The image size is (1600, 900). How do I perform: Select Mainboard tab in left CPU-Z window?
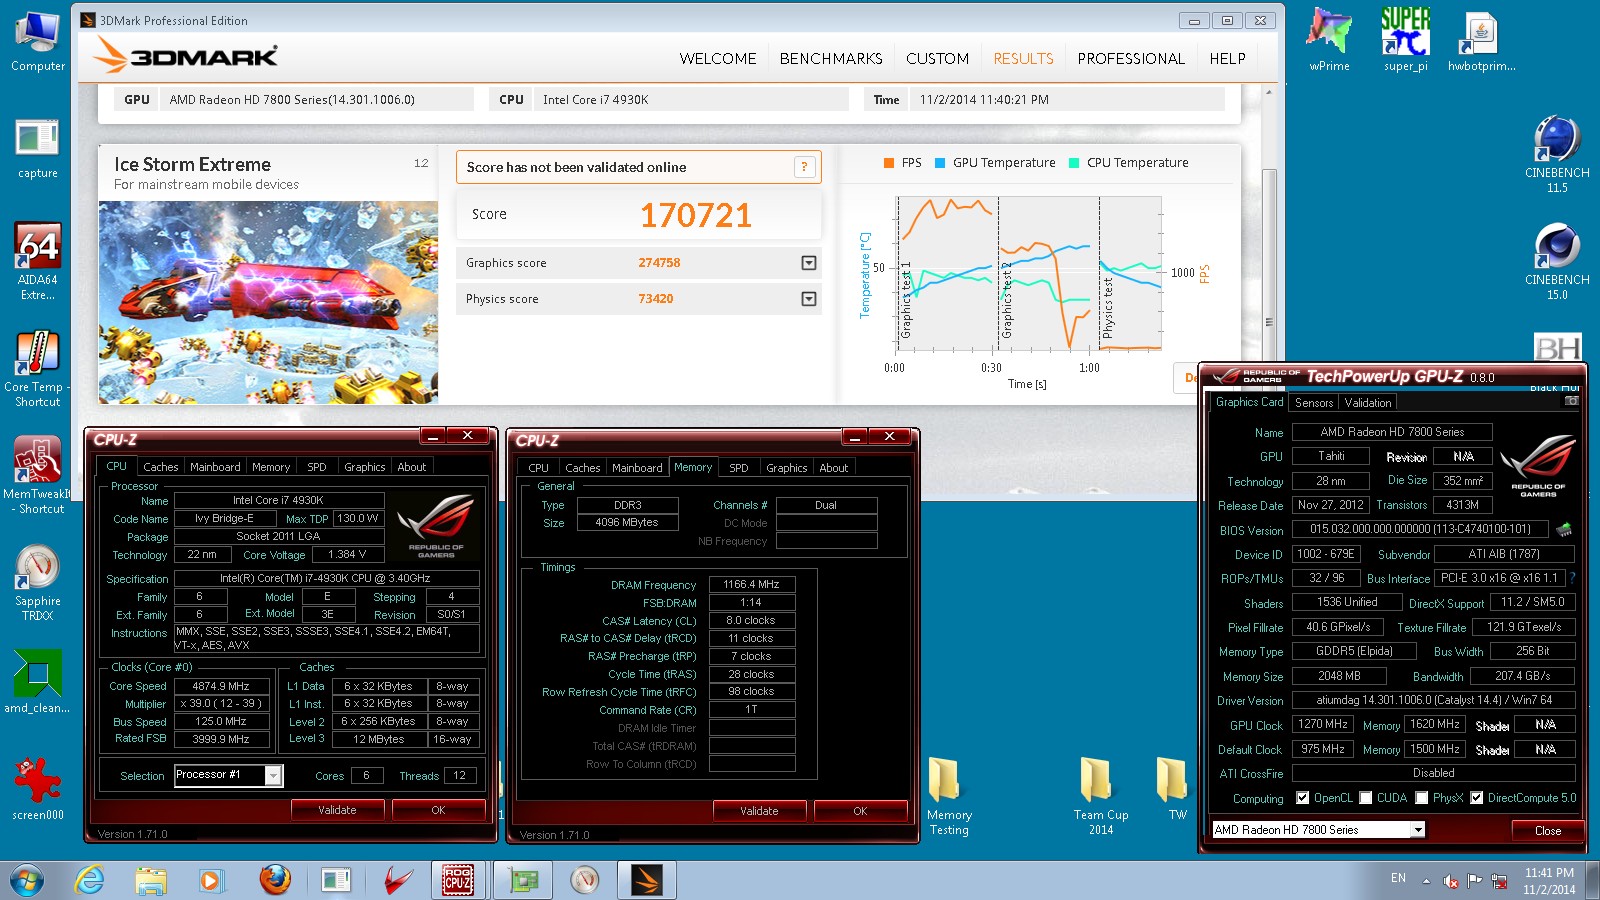tap(215, 467)
